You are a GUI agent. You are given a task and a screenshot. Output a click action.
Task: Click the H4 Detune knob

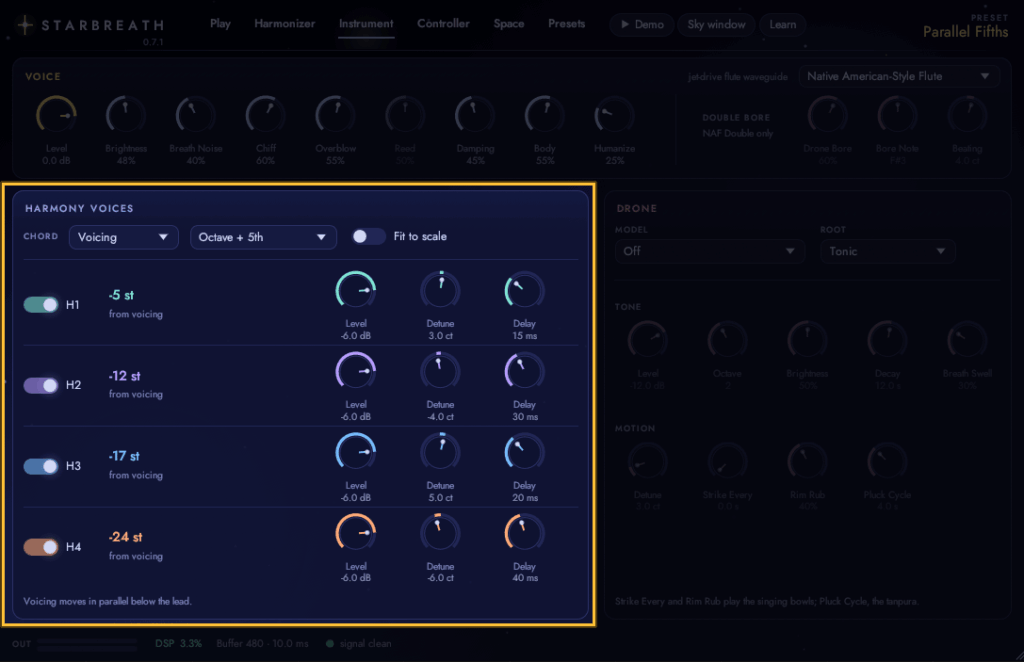tap(440, 533)
